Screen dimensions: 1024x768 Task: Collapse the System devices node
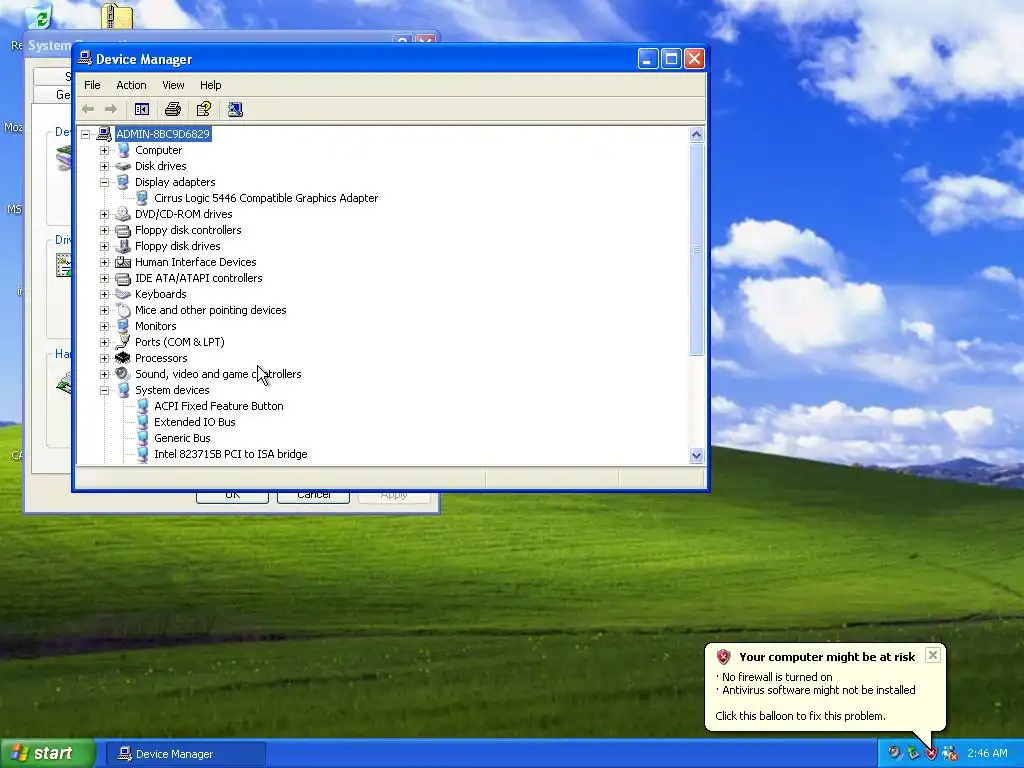[x=104, y=390]
